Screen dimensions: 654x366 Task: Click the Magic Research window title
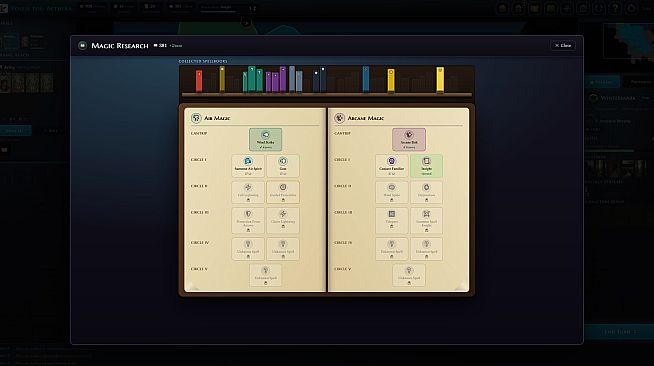(120, 45)
